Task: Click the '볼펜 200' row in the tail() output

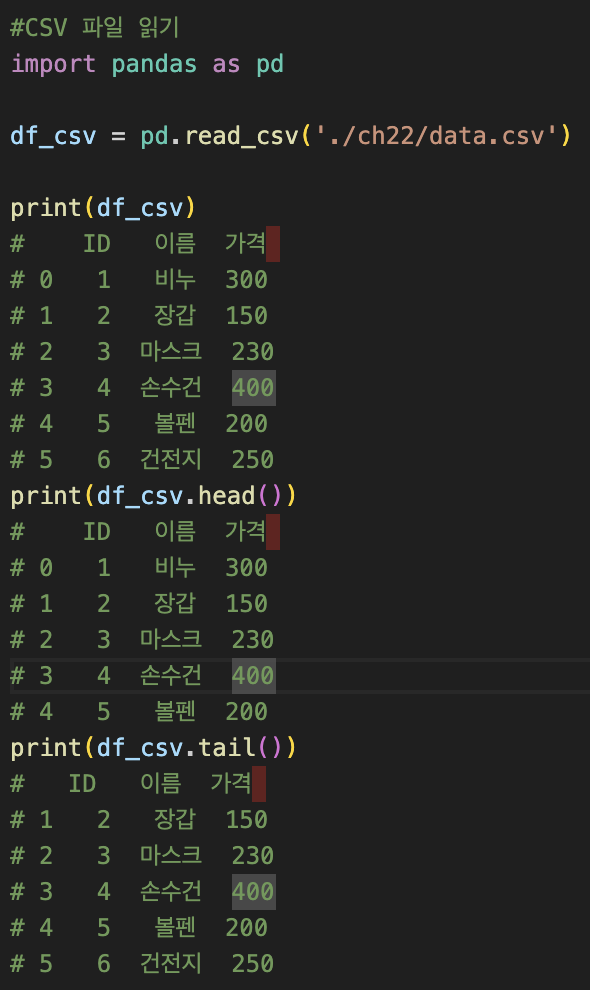Action: point(140,927)
